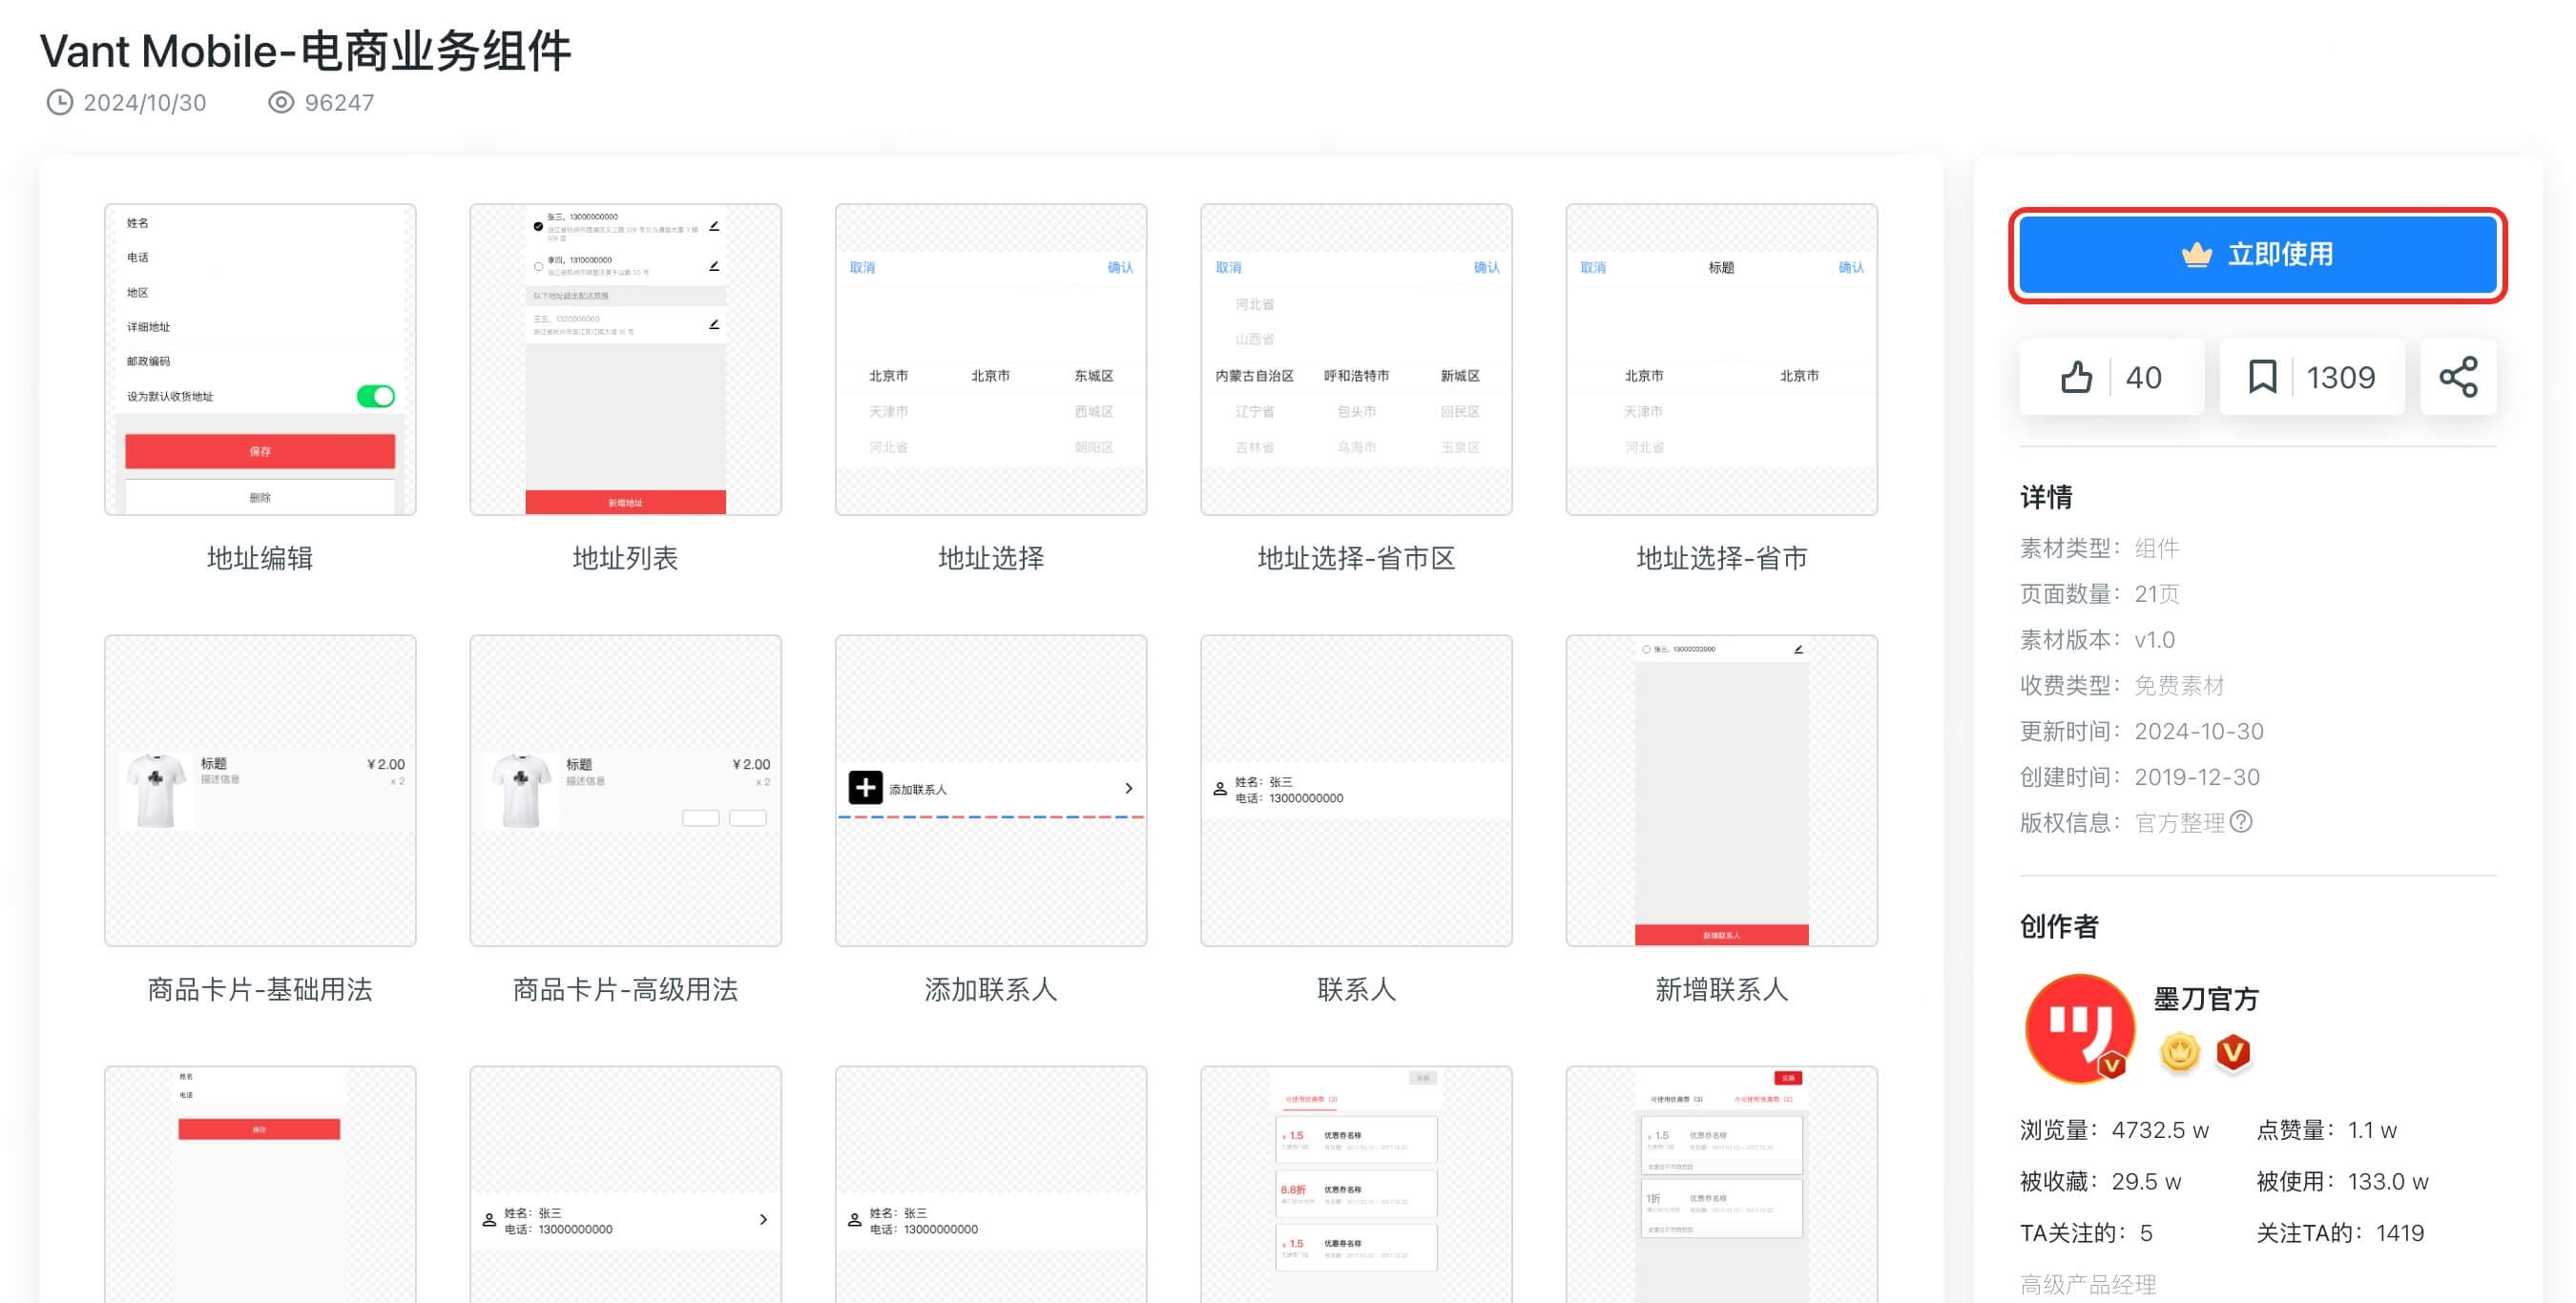The image size is (2576, 1303).
Task: Open the 地址选择-省市 thumbnail
Action: tap(1721, 360)
